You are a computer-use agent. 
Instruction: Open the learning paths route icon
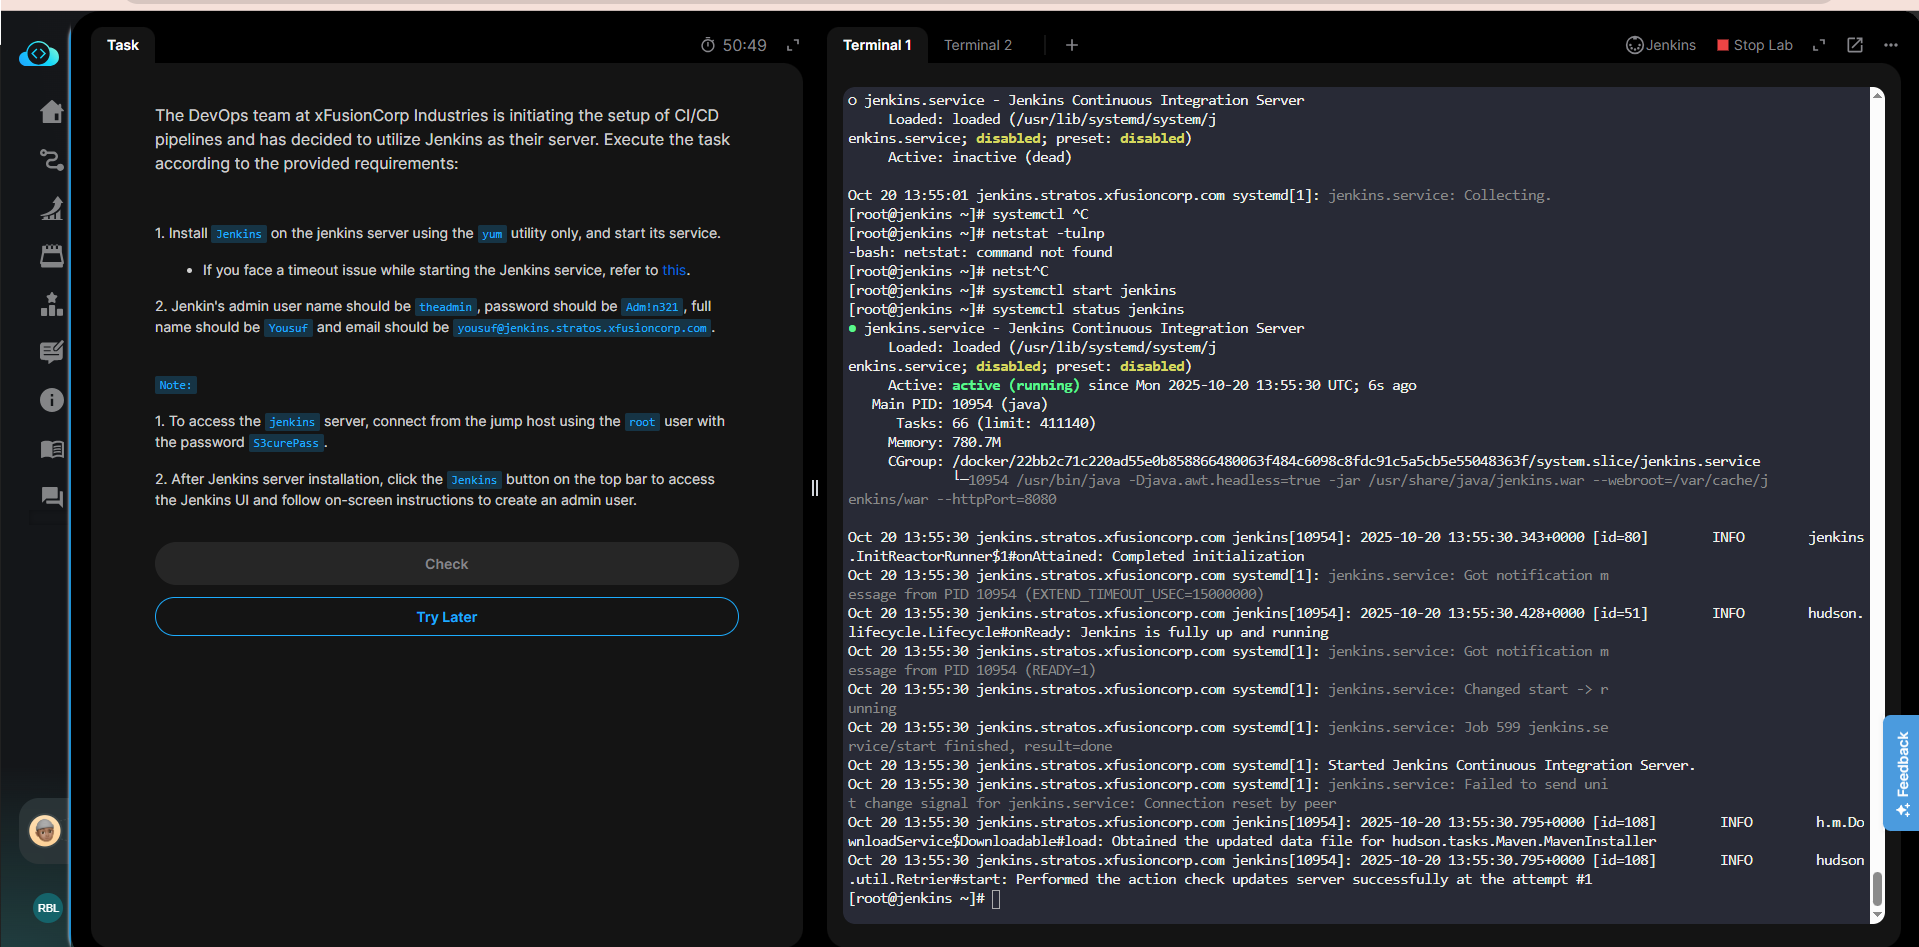click(51, 160)
